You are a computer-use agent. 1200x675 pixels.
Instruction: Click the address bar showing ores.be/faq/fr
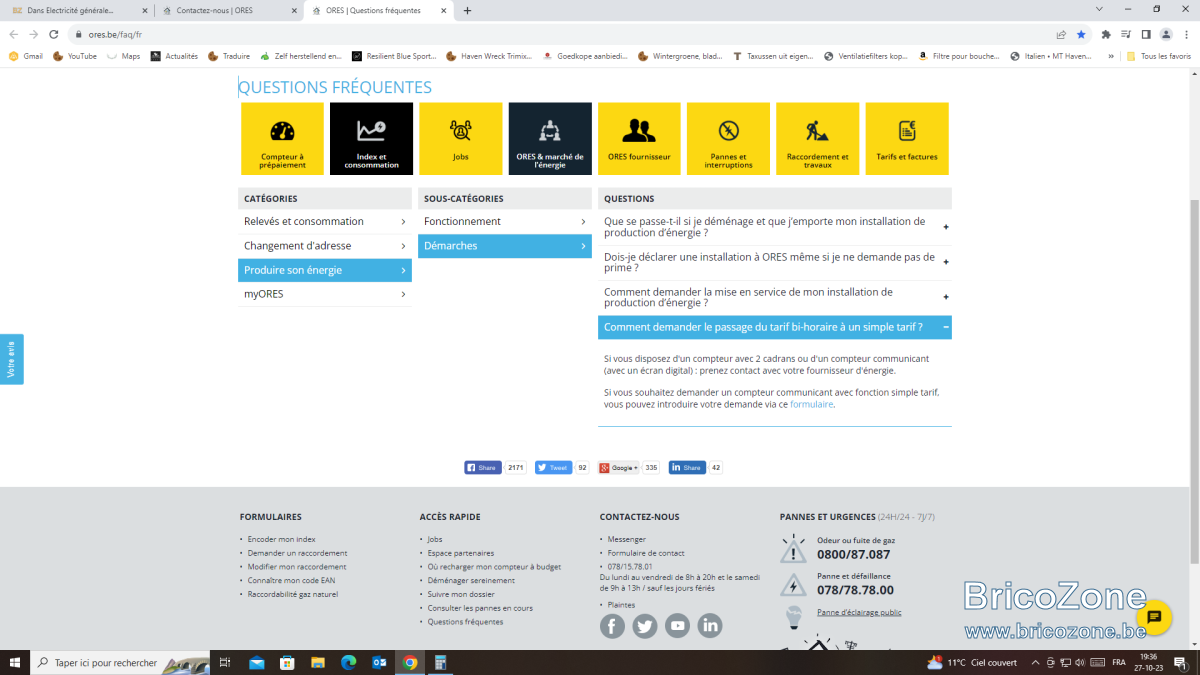pos(560,34)
